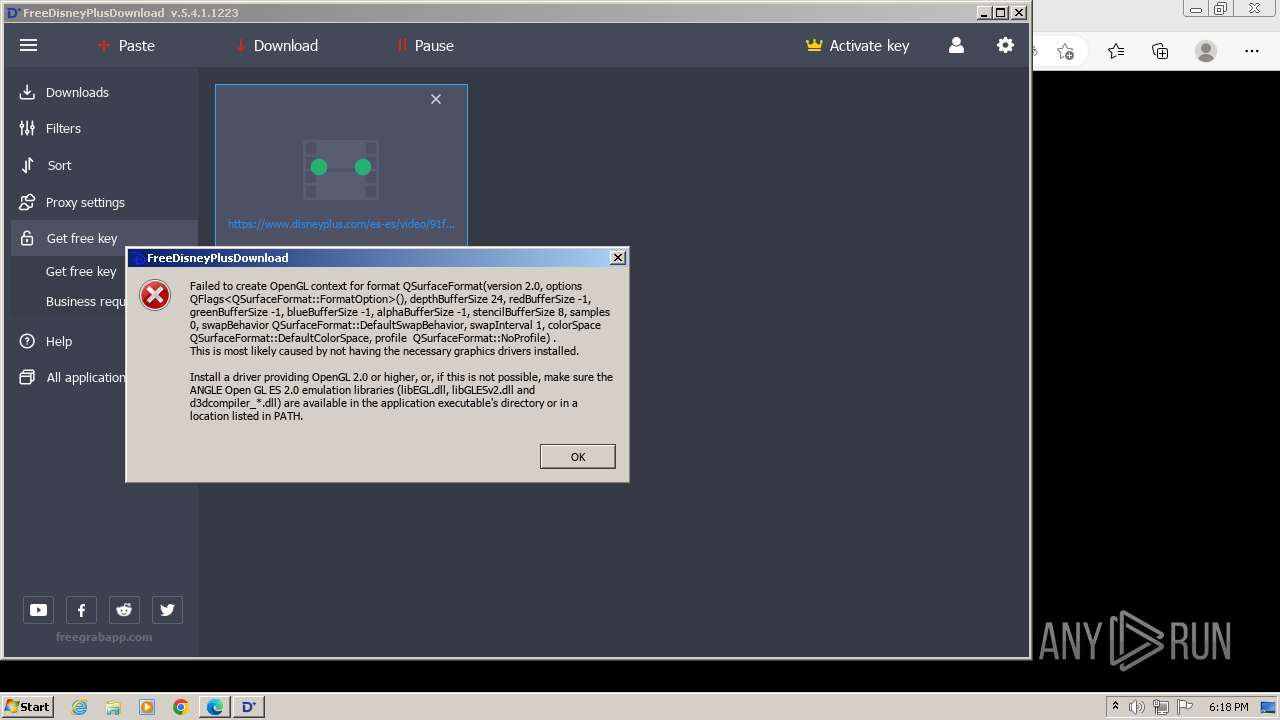The image size is (1280, 720).
Task: Click Edge add to favorites icon
Action: click(x=1065, y=51)
